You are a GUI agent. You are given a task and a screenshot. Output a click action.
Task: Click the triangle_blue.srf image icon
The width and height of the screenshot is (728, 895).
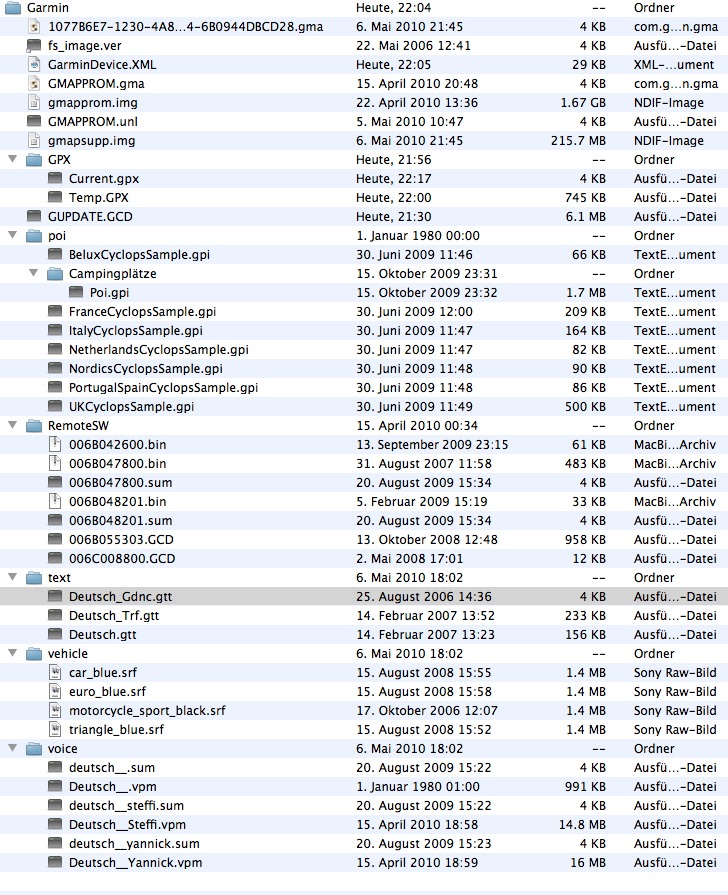click(x=55, y=729)
